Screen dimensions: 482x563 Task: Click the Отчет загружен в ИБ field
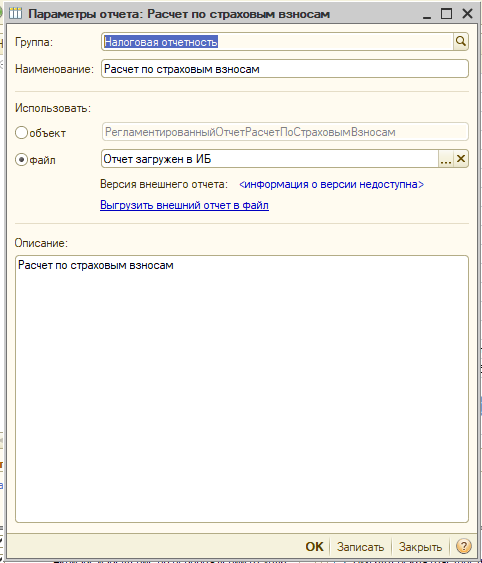[270, 159]
